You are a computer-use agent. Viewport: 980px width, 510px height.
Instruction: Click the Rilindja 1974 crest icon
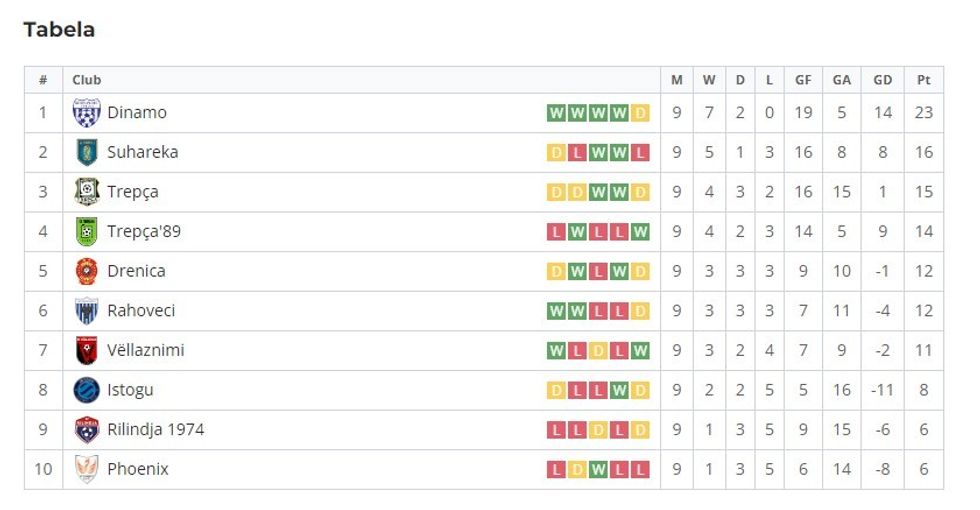87,430
